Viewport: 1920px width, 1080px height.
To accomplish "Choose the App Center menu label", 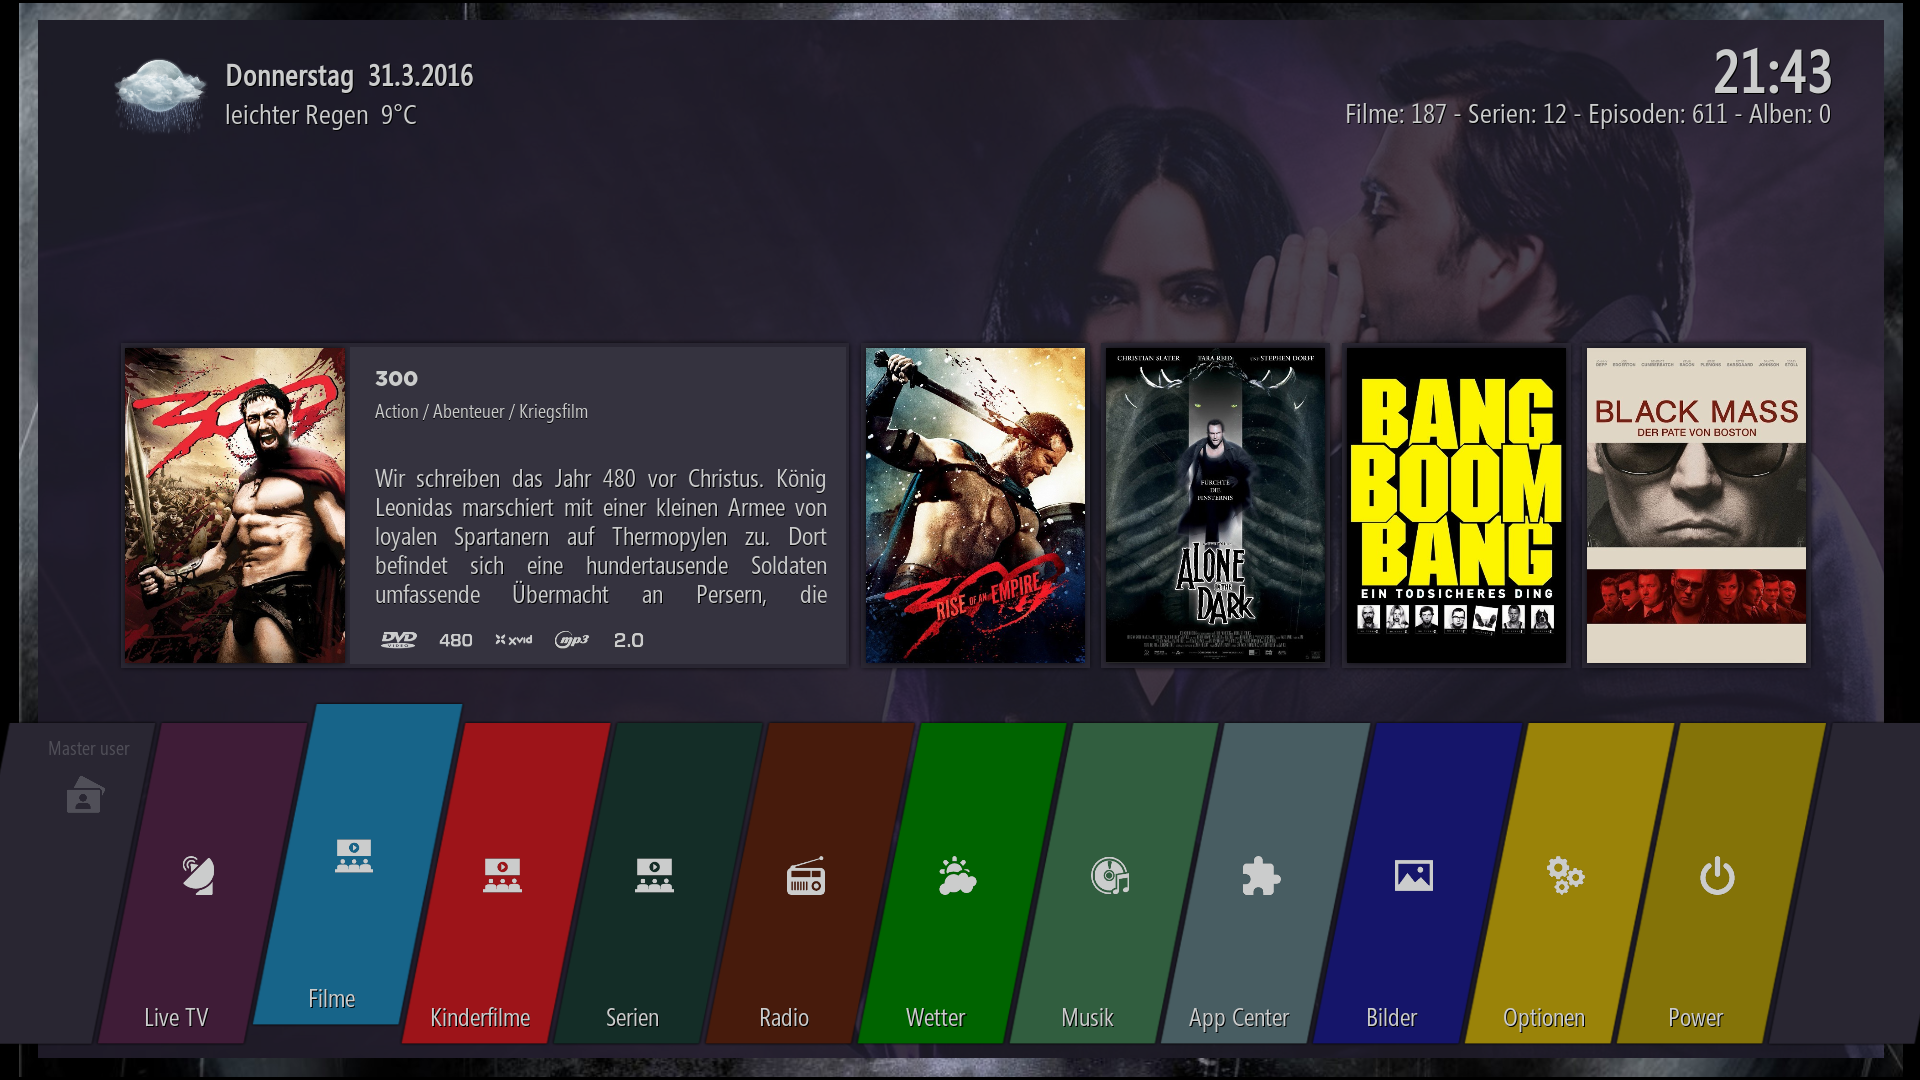I will tap(1239, 1018).
